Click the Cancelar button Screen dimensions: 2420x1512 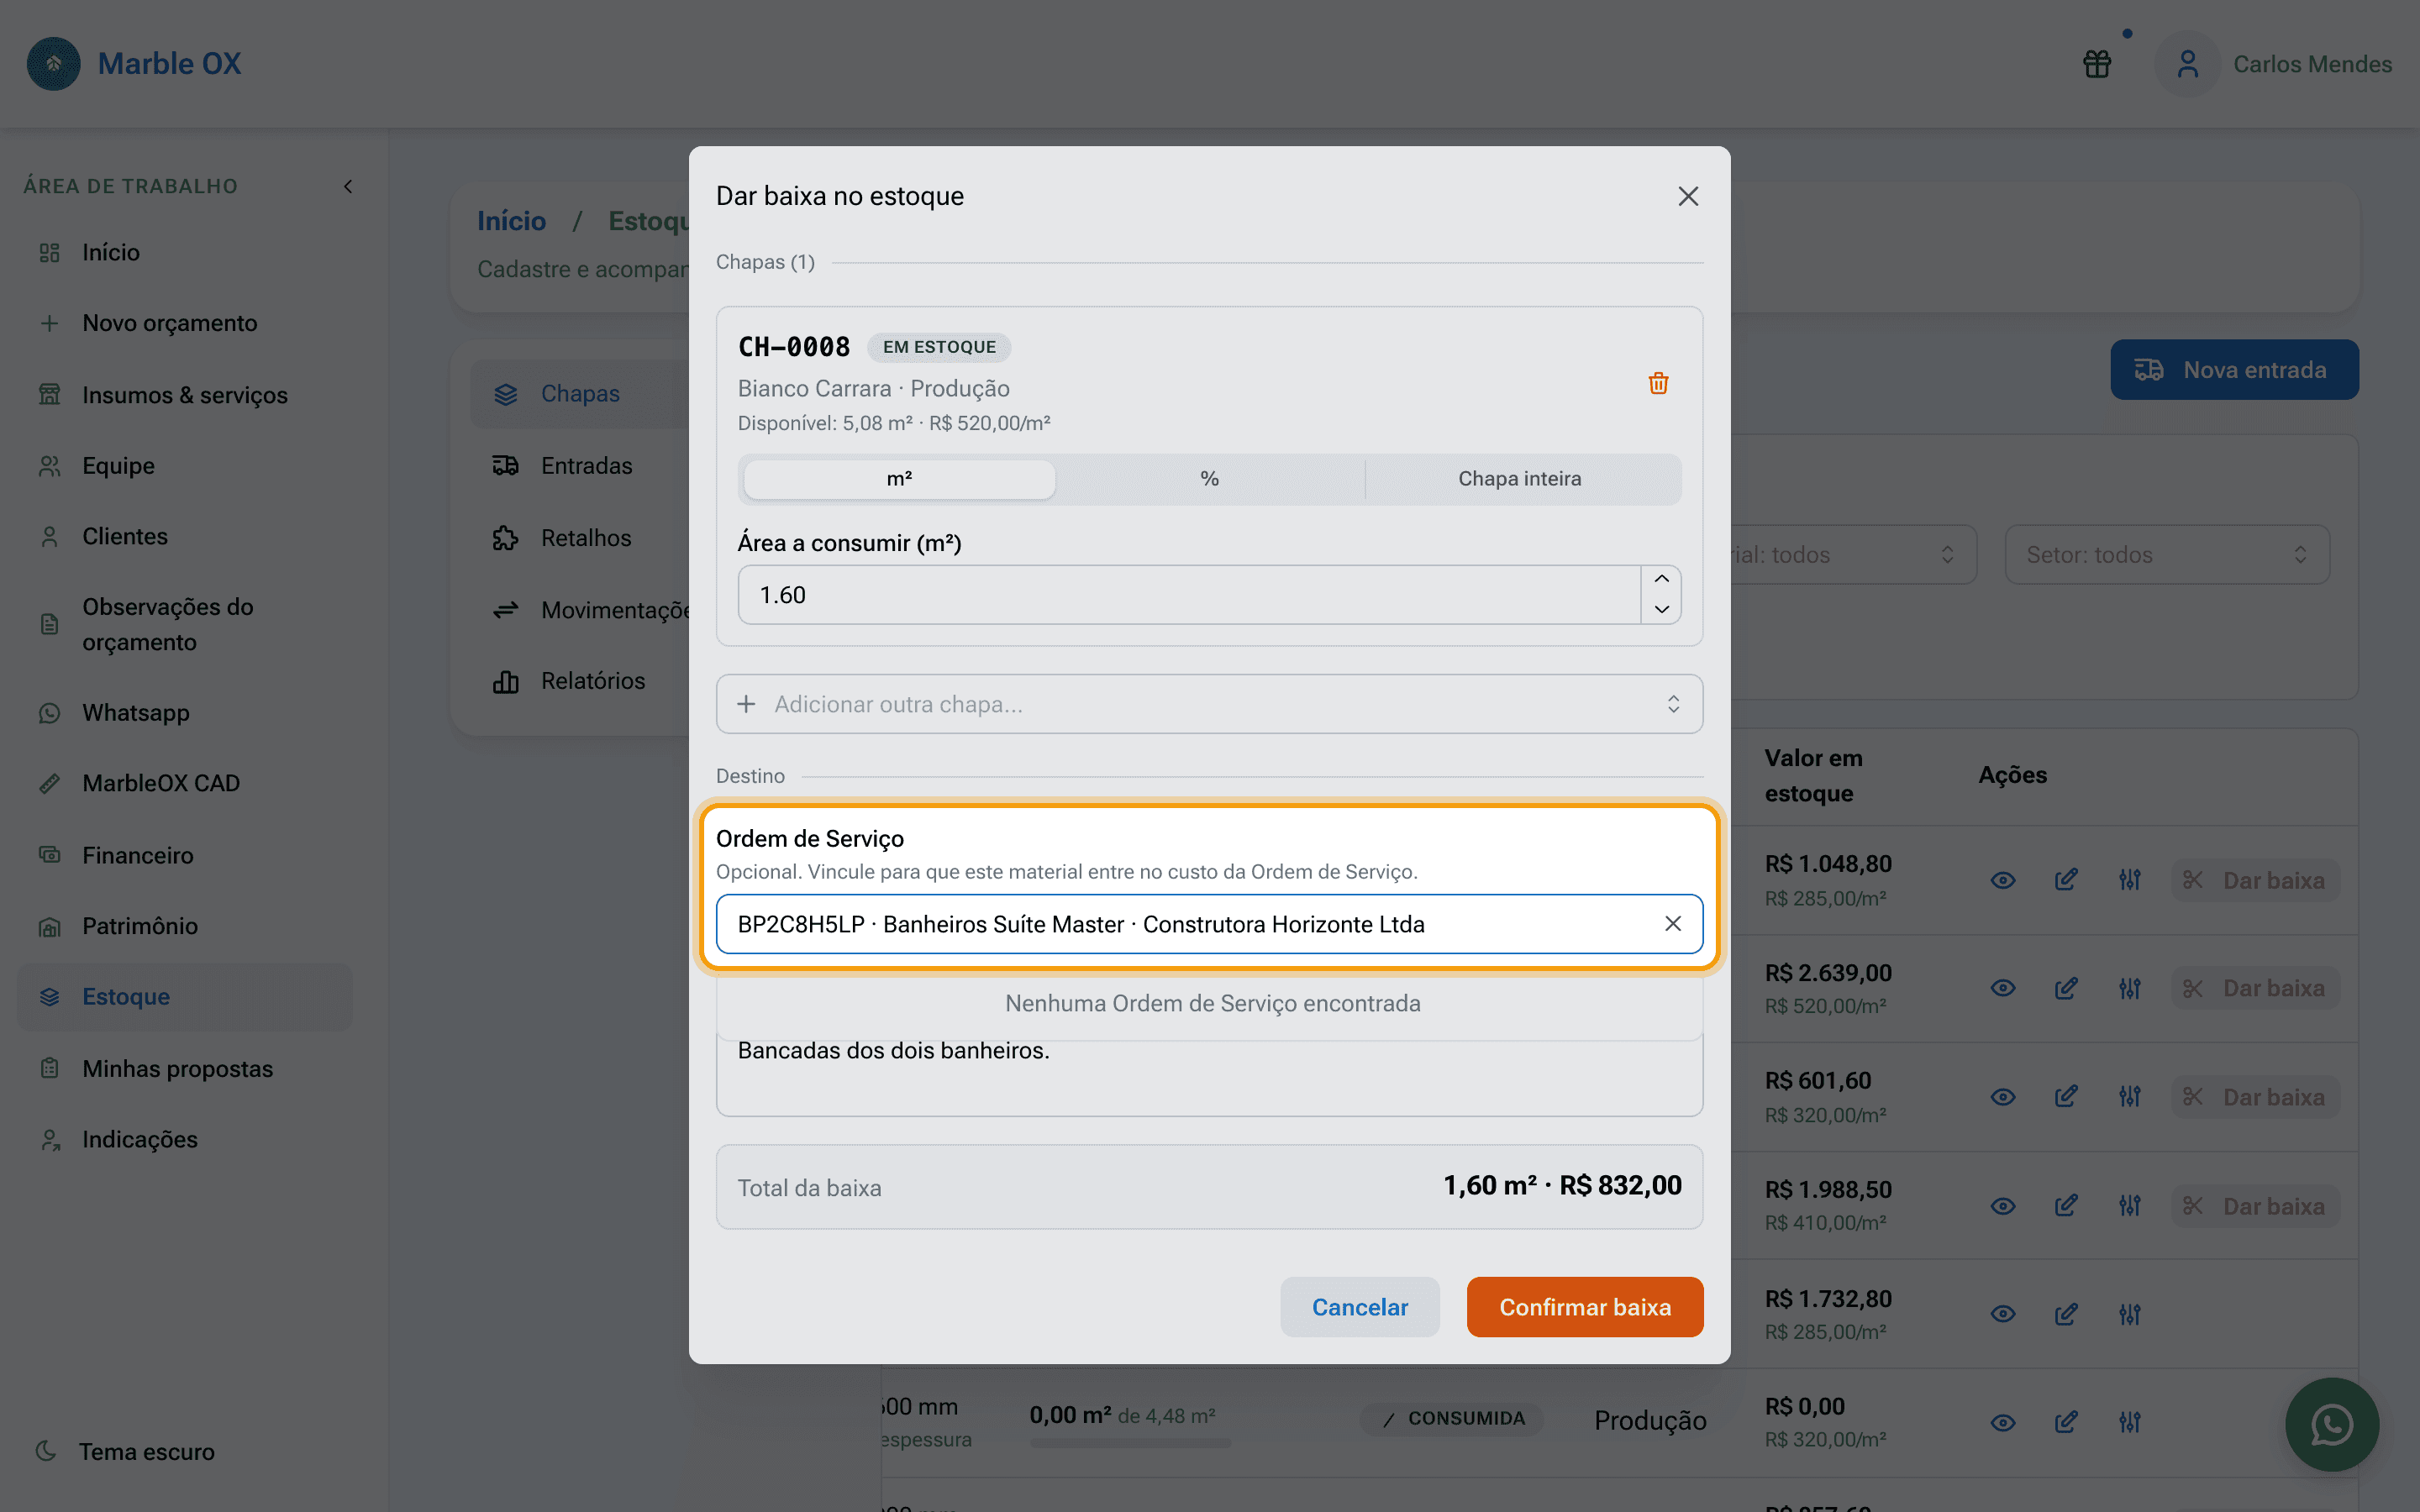tap(1359, 1307)
